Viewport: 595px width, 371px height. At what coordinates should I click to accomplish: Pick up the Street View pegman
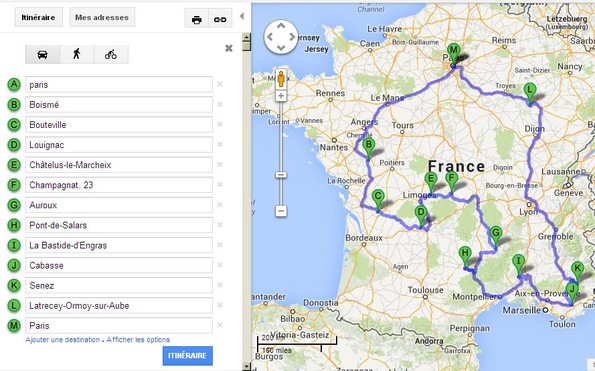[x=281, y=79]
